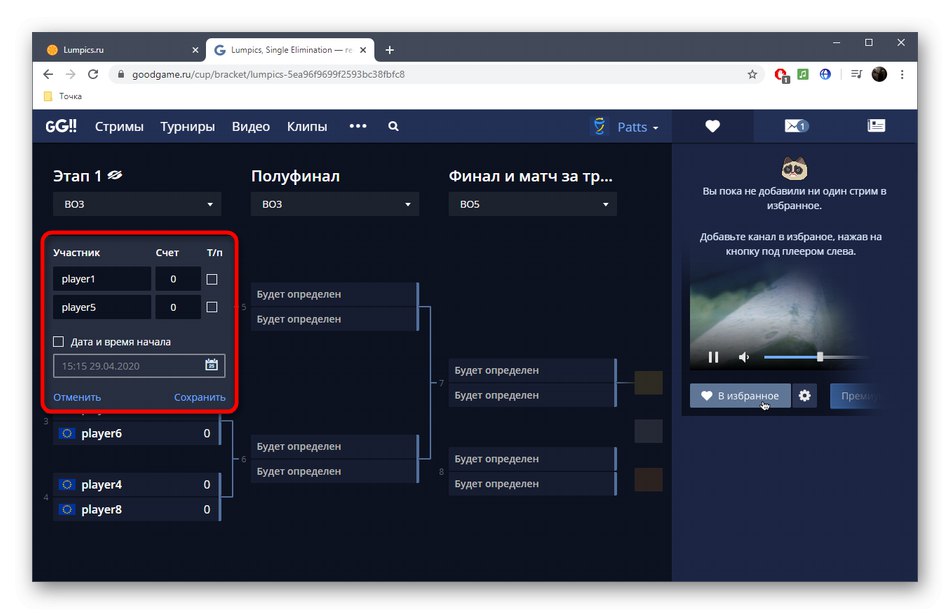
Task: Click the date and time input field
Action: pyautogui.click(x=139, y=365)
